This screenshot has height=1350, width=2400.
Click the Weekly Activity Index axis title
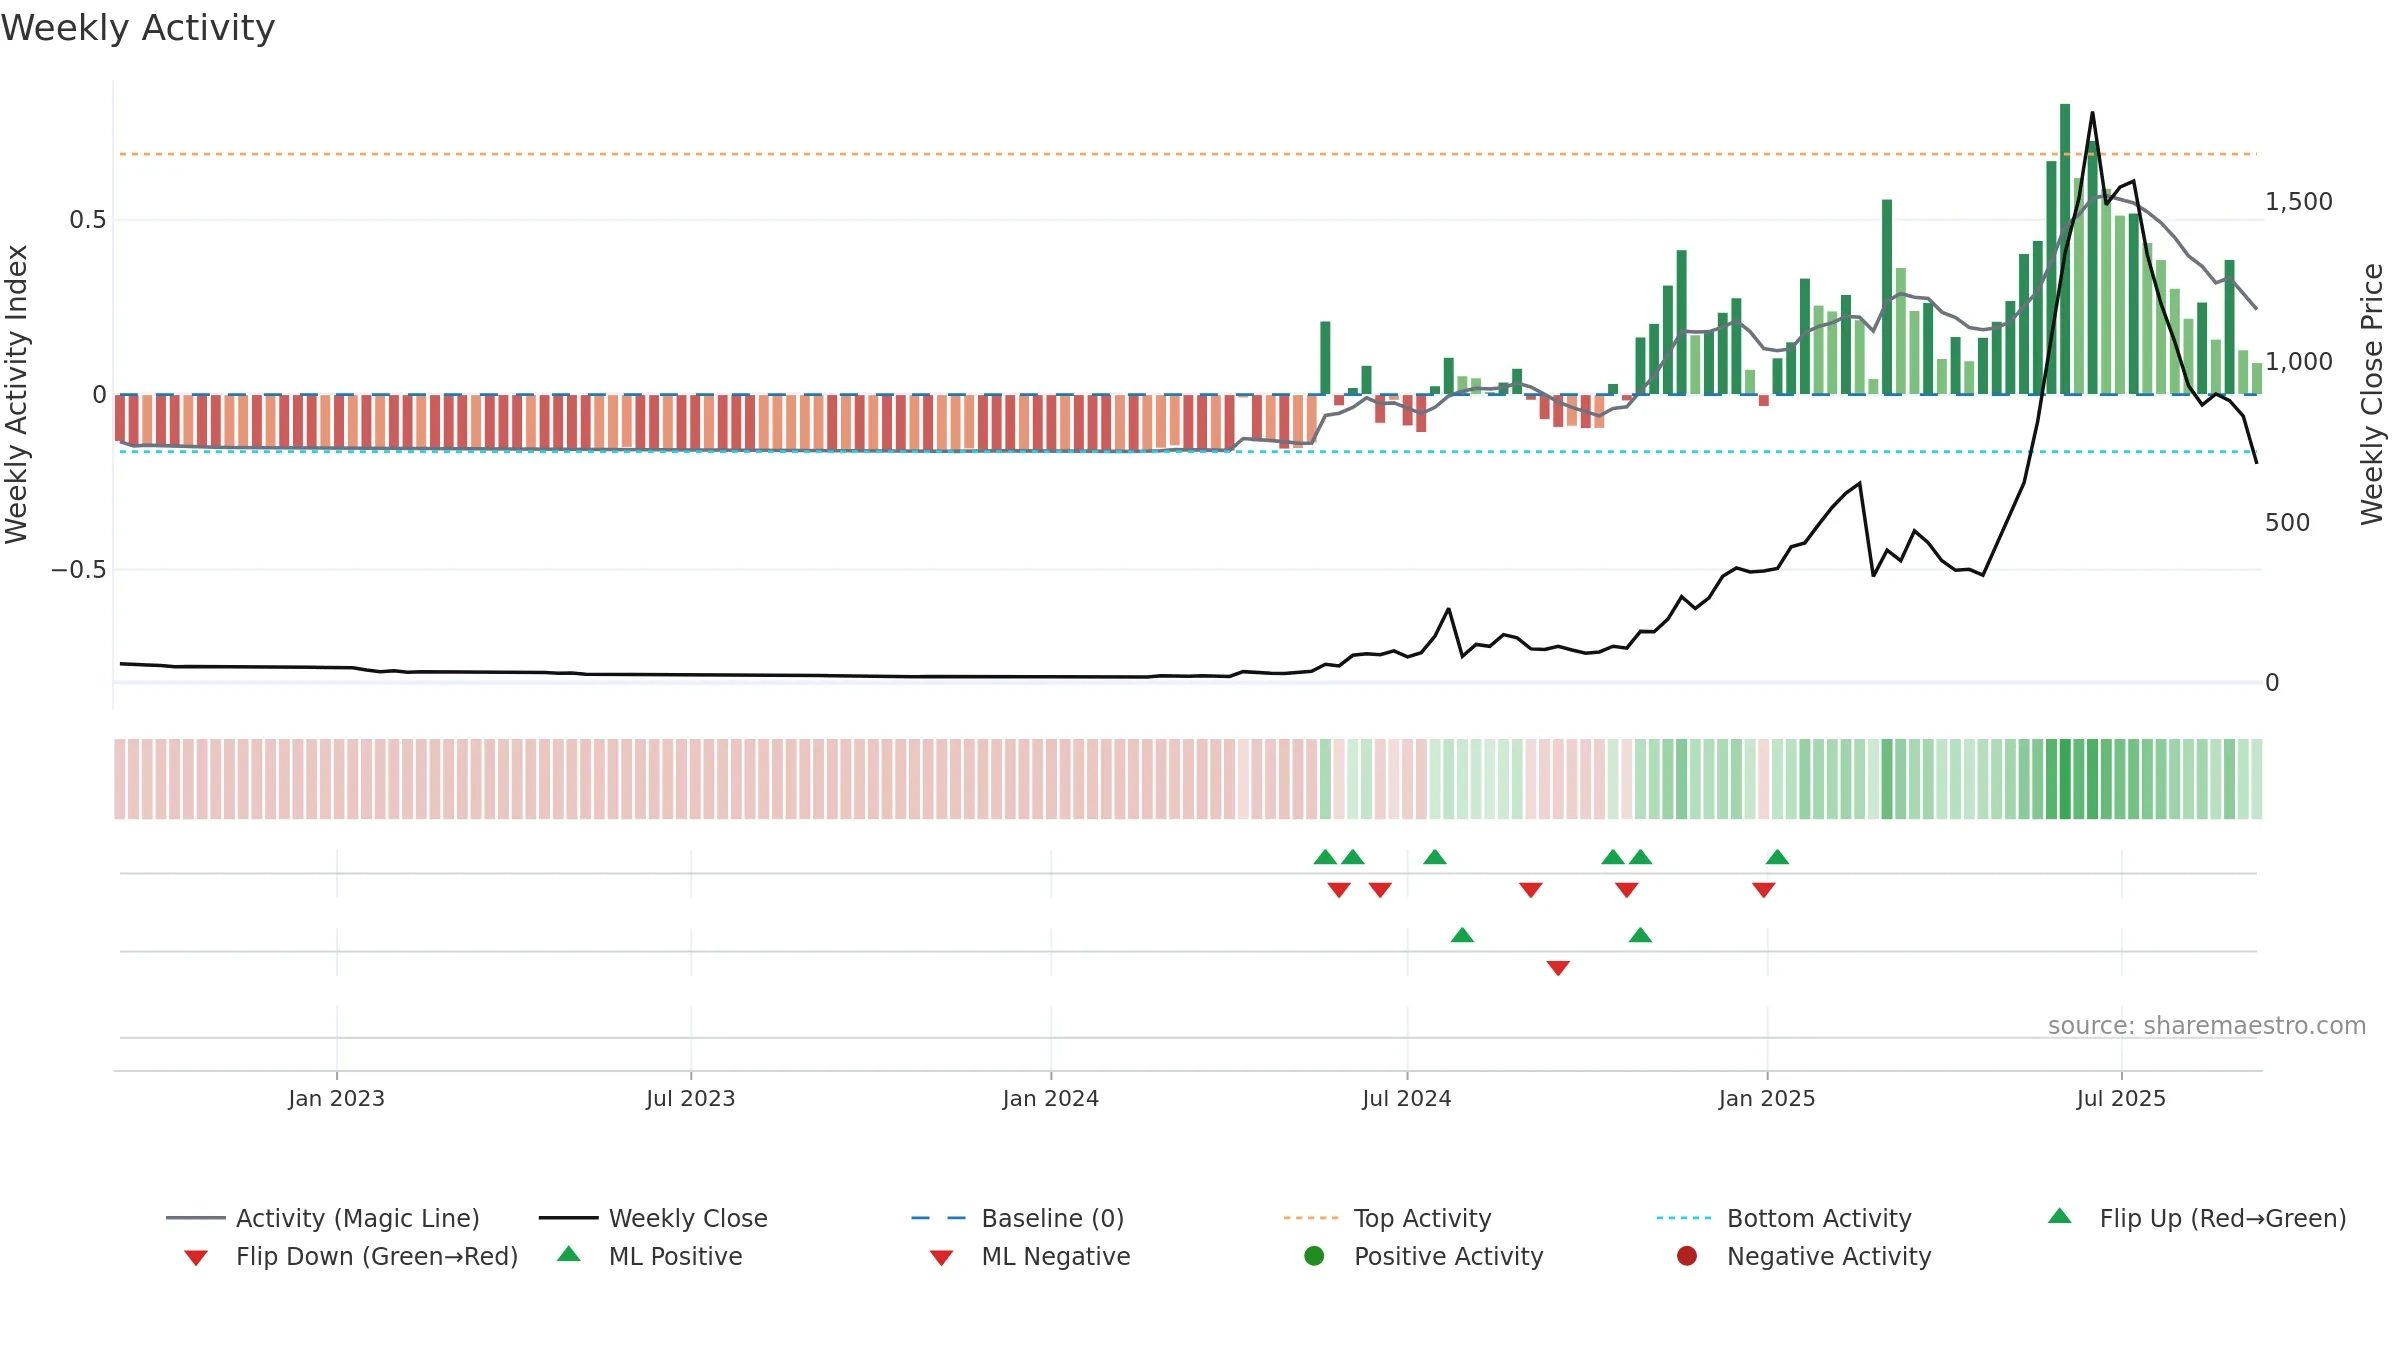(x=16, y=394)
